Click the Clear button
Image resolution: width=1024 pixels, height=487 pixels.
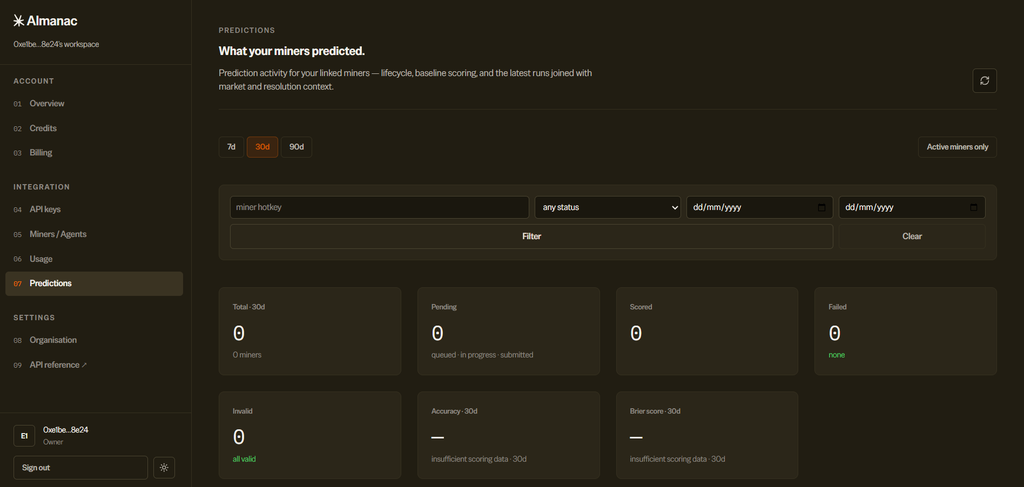[912, 236]
